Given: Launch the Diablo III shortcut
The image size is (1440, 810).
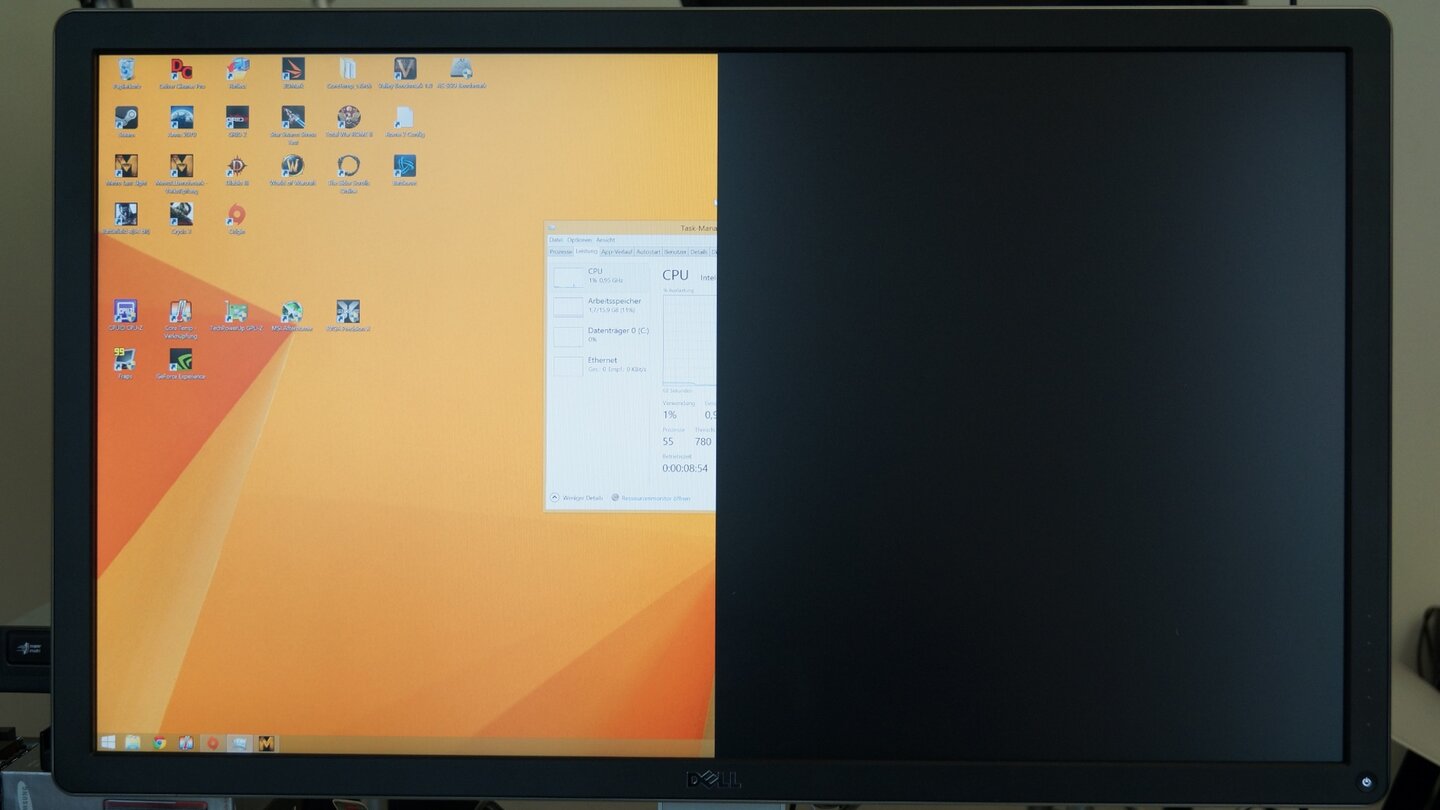Looking at the screenshot, I should click(237, 169).
